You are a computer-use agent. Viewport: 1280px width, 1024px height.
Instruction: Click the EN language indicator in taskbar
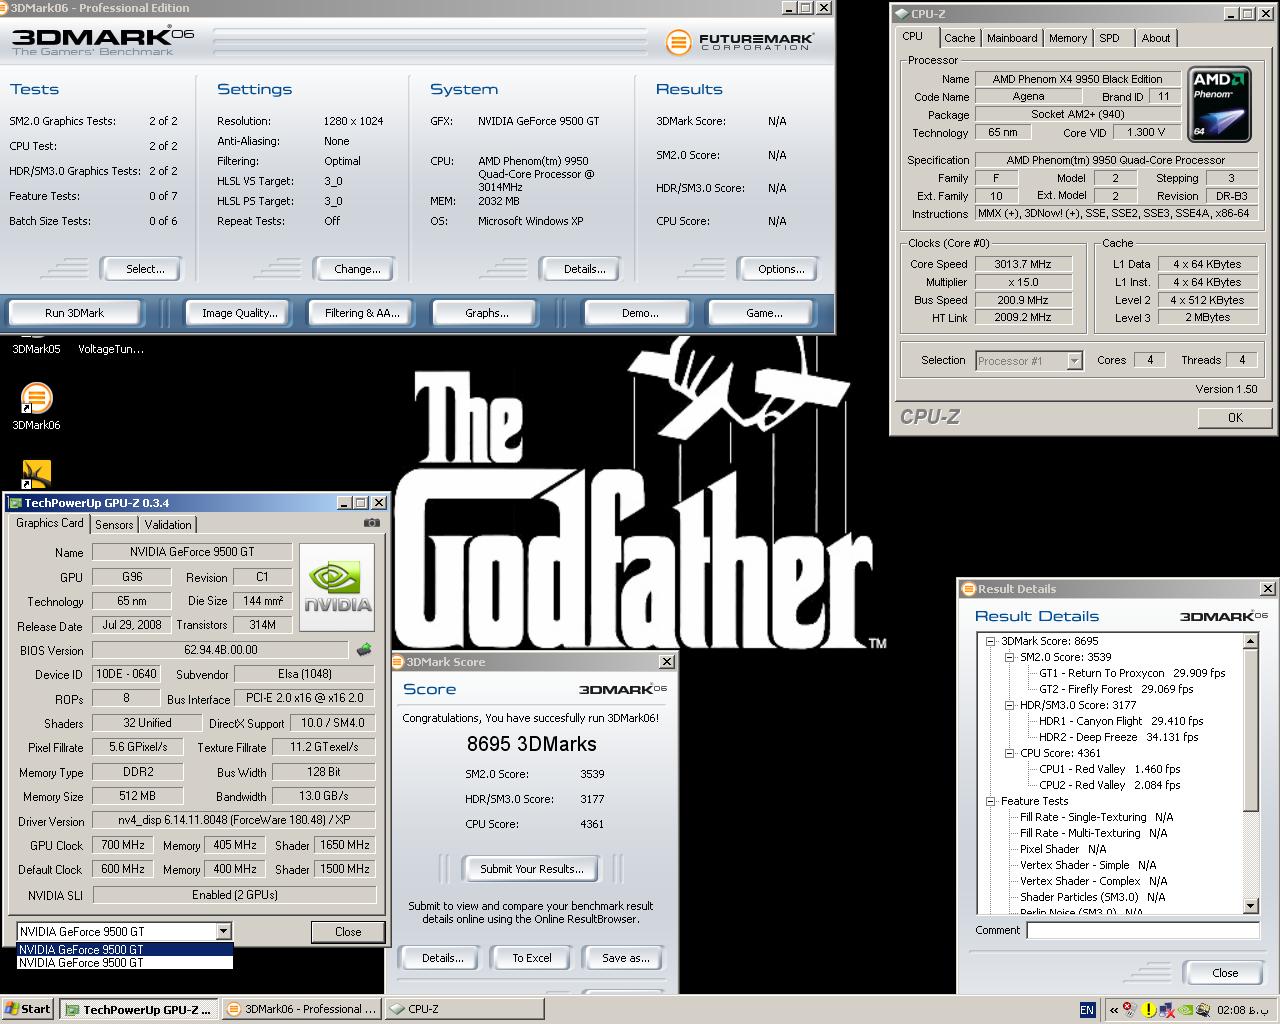click(1087, 1010)
